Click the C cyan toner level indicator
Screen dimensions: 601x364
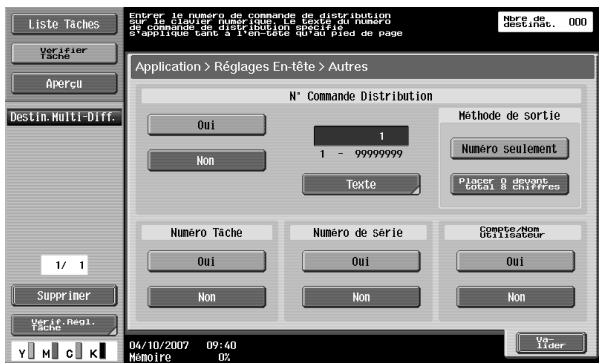74,351
